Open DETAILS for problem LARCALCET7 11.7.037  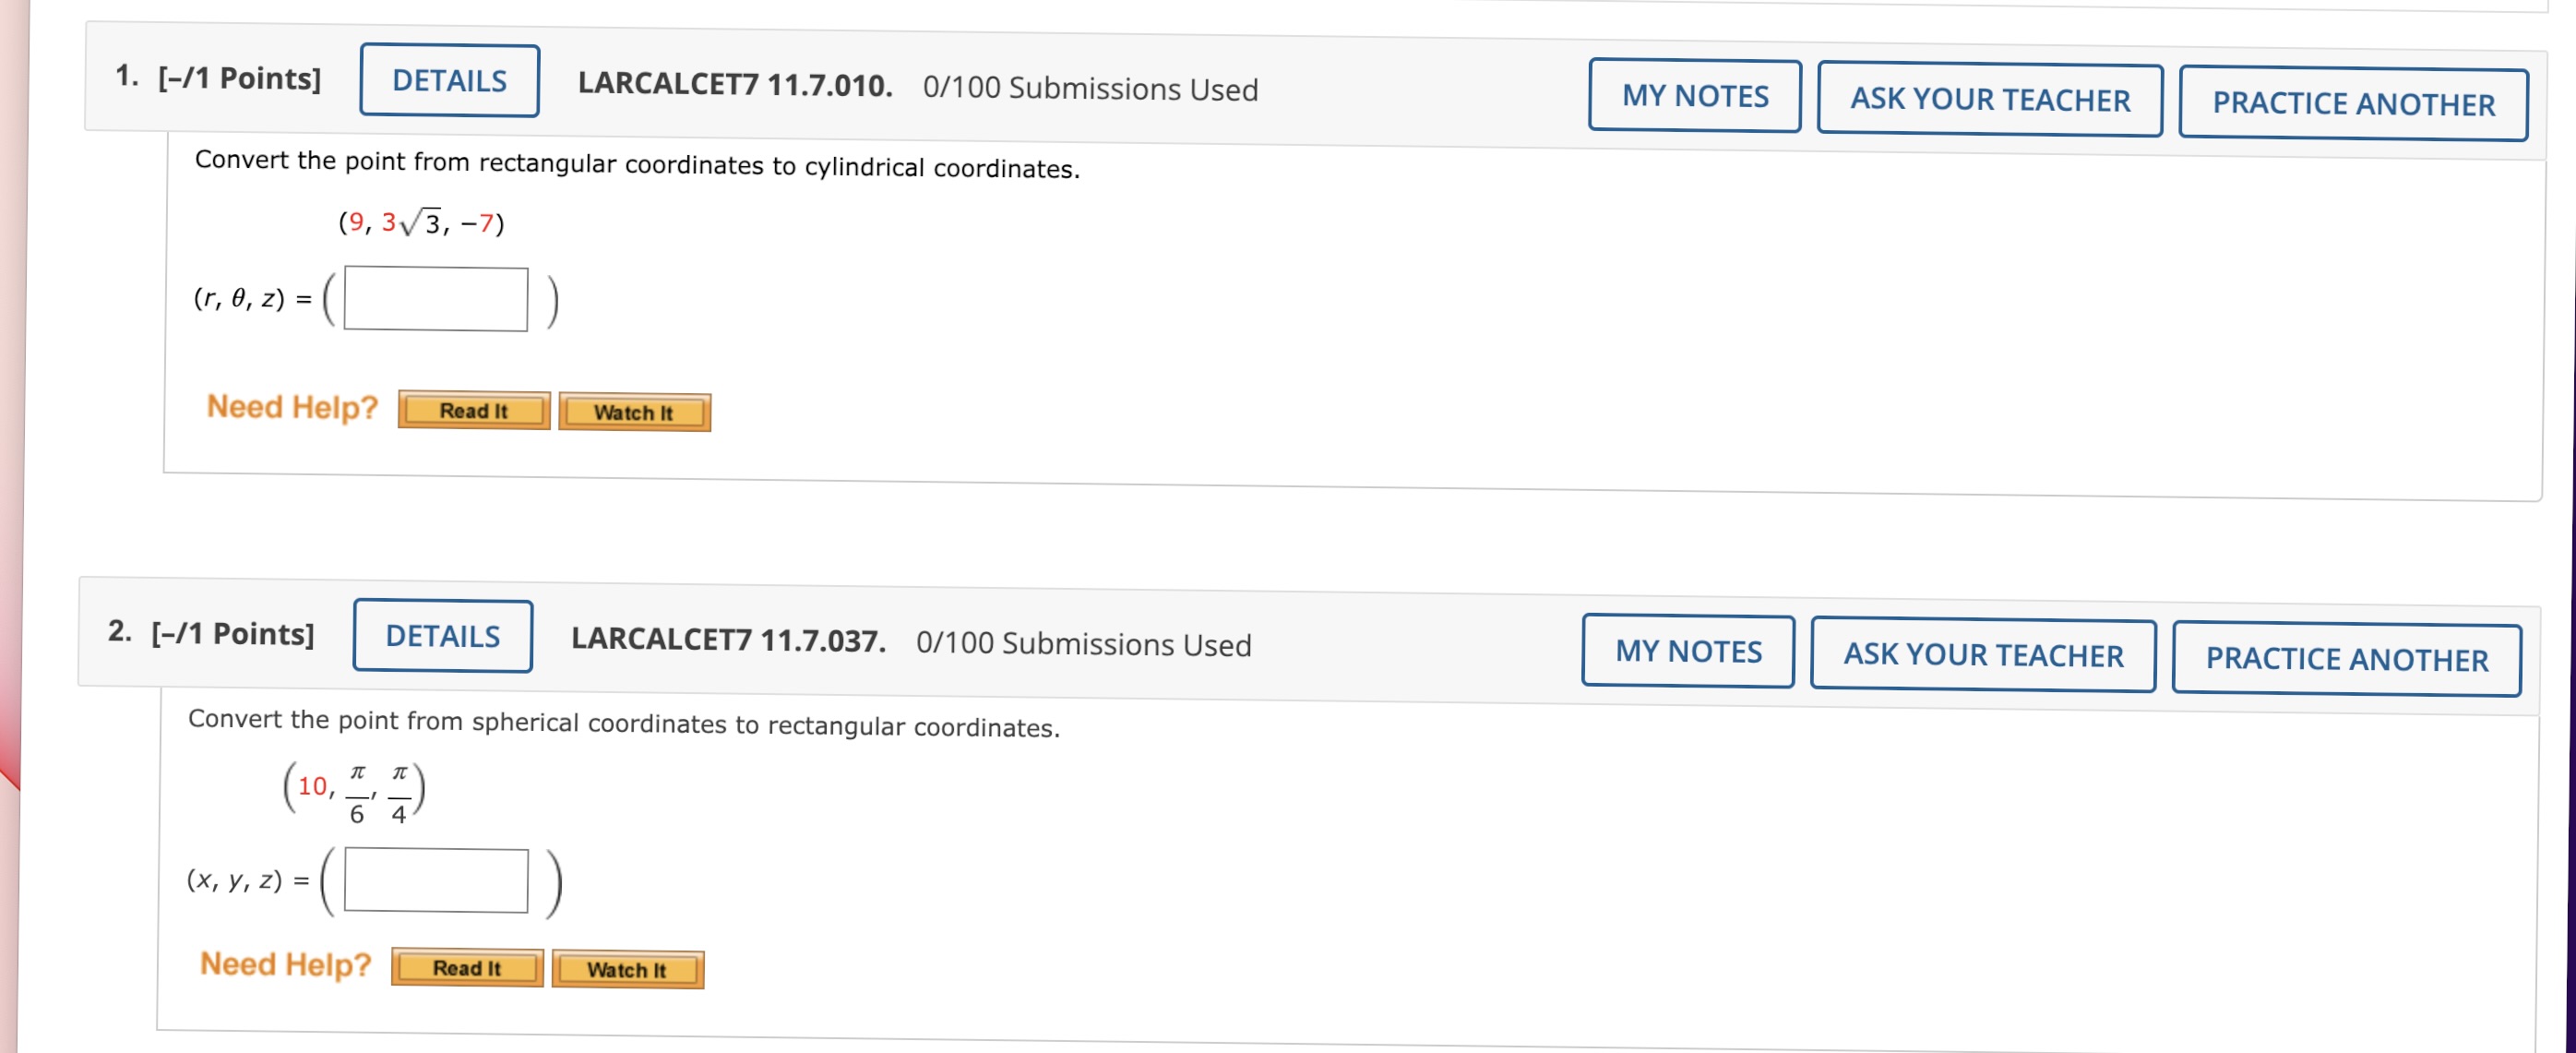click(x=441, y=636)
